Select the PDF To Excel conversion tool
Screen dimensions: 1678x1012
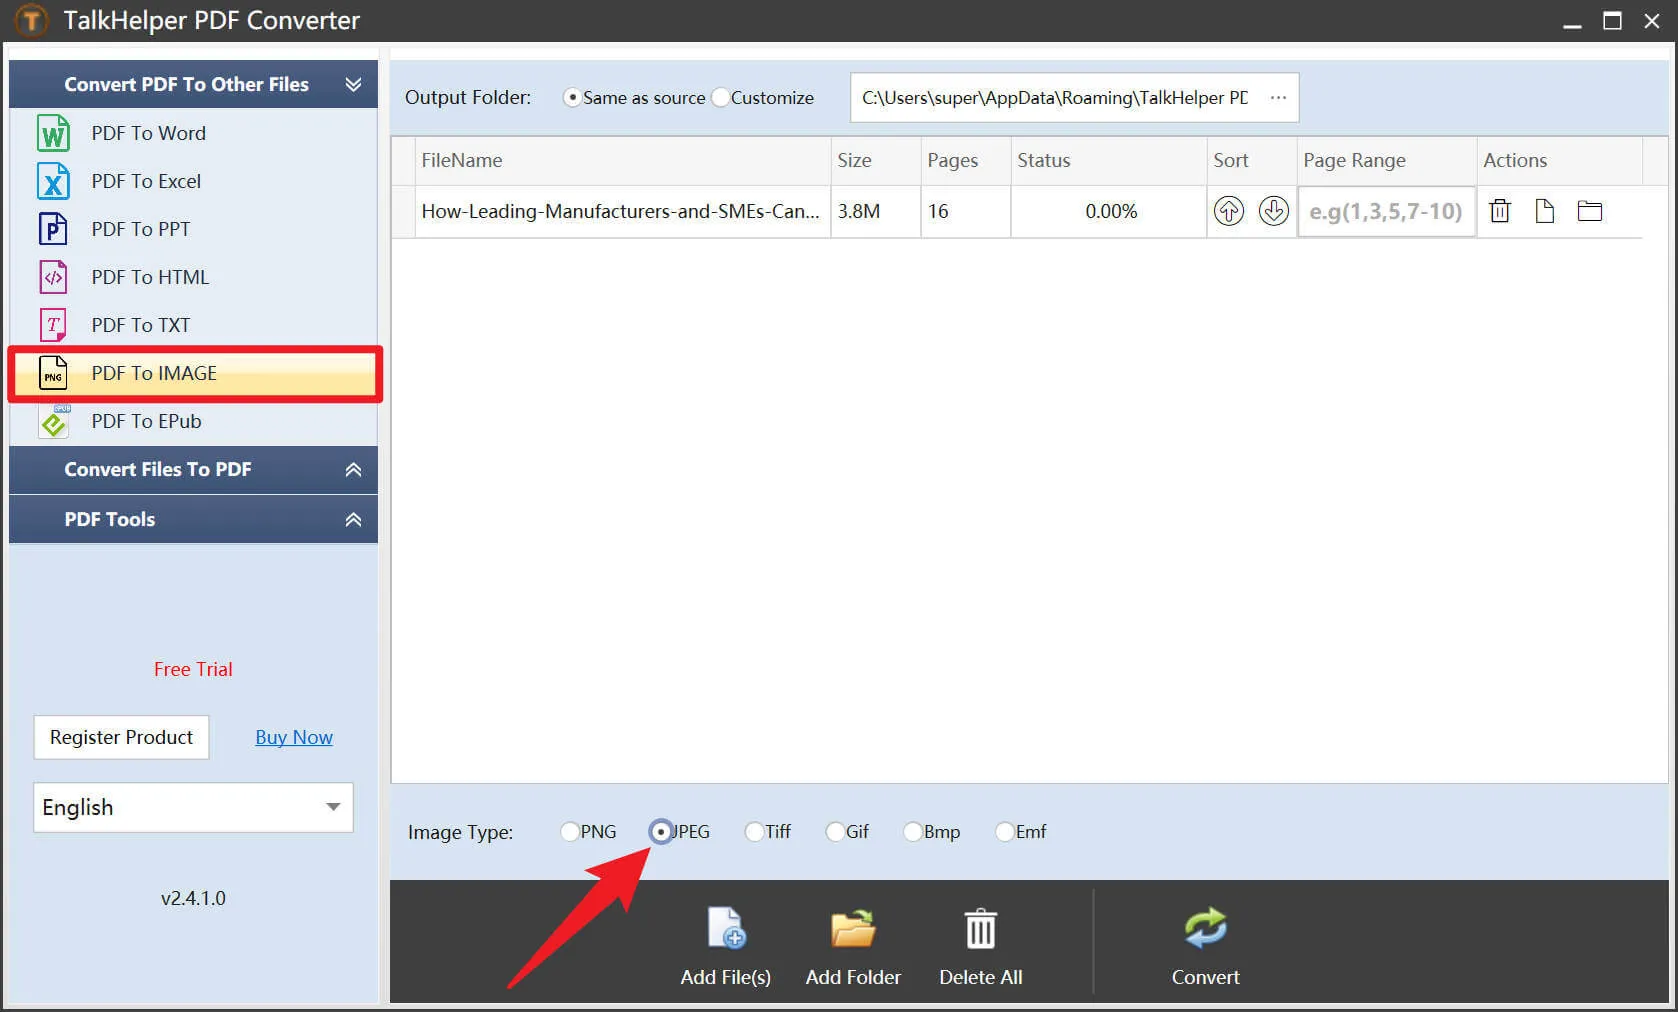146,181
